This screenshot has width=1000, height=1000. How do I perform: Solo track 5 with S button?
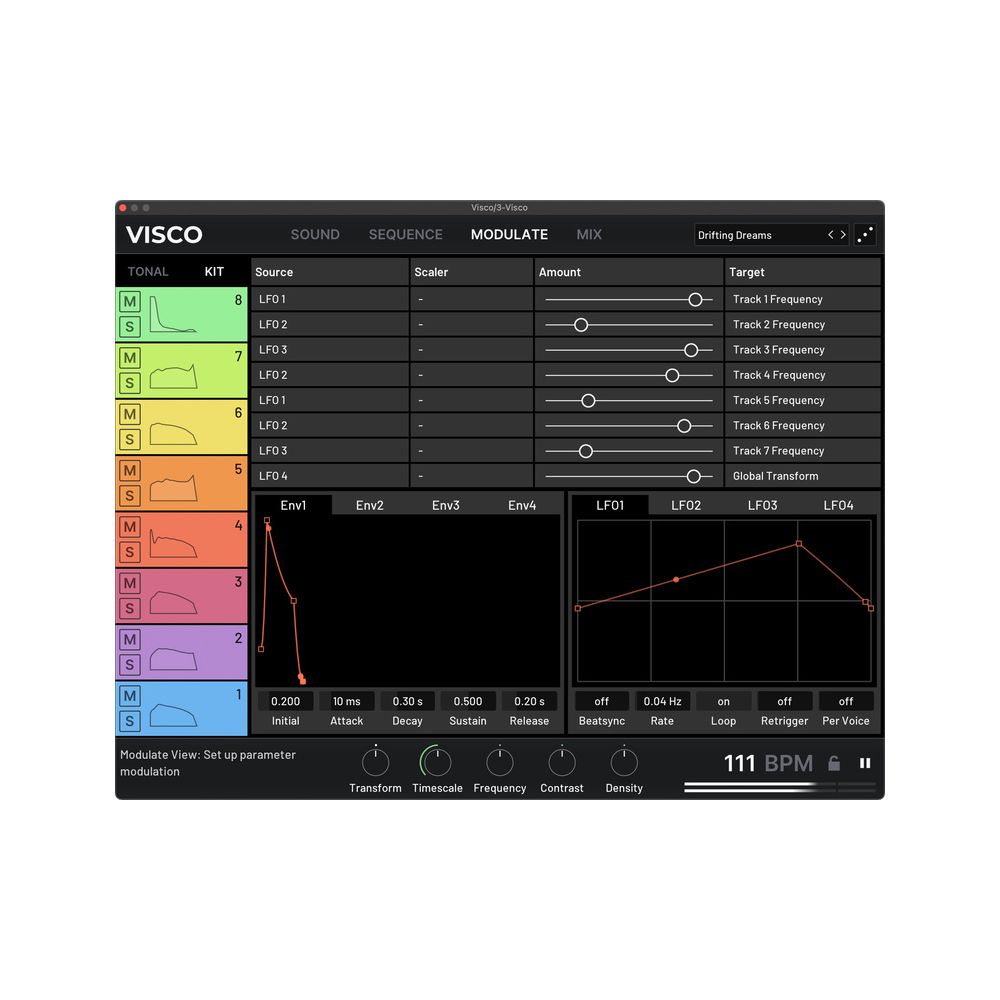[130, 495]
